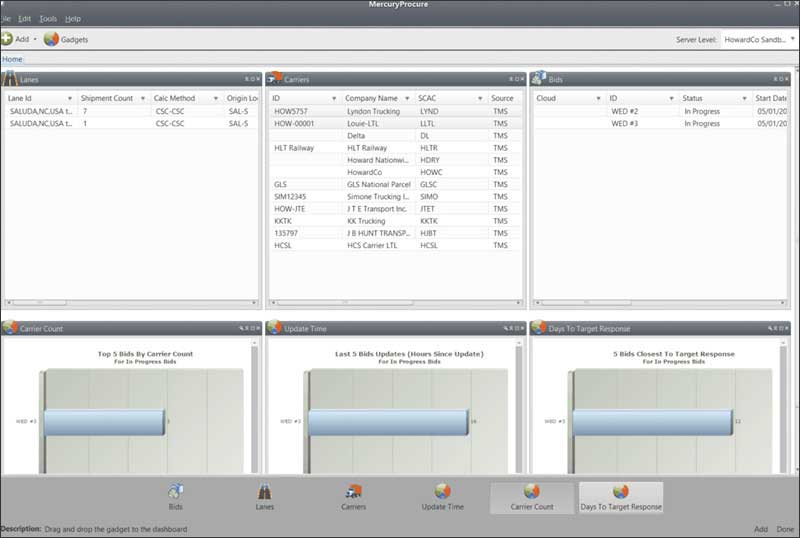Screen dimensions: 800x538
Task: Select the Carrier Count gadget in tray
Action: point(532,498)
